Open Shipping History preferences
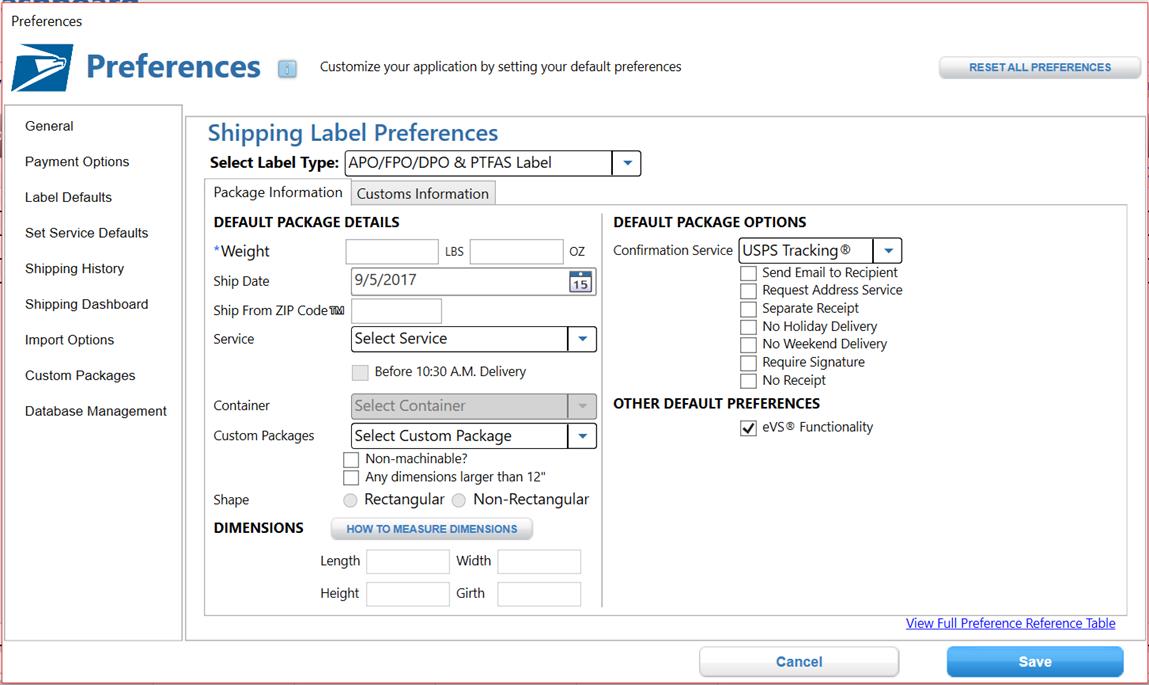The height and width of the screenshot is (685, 1149). pyautogui.click(x=74, y=269)
